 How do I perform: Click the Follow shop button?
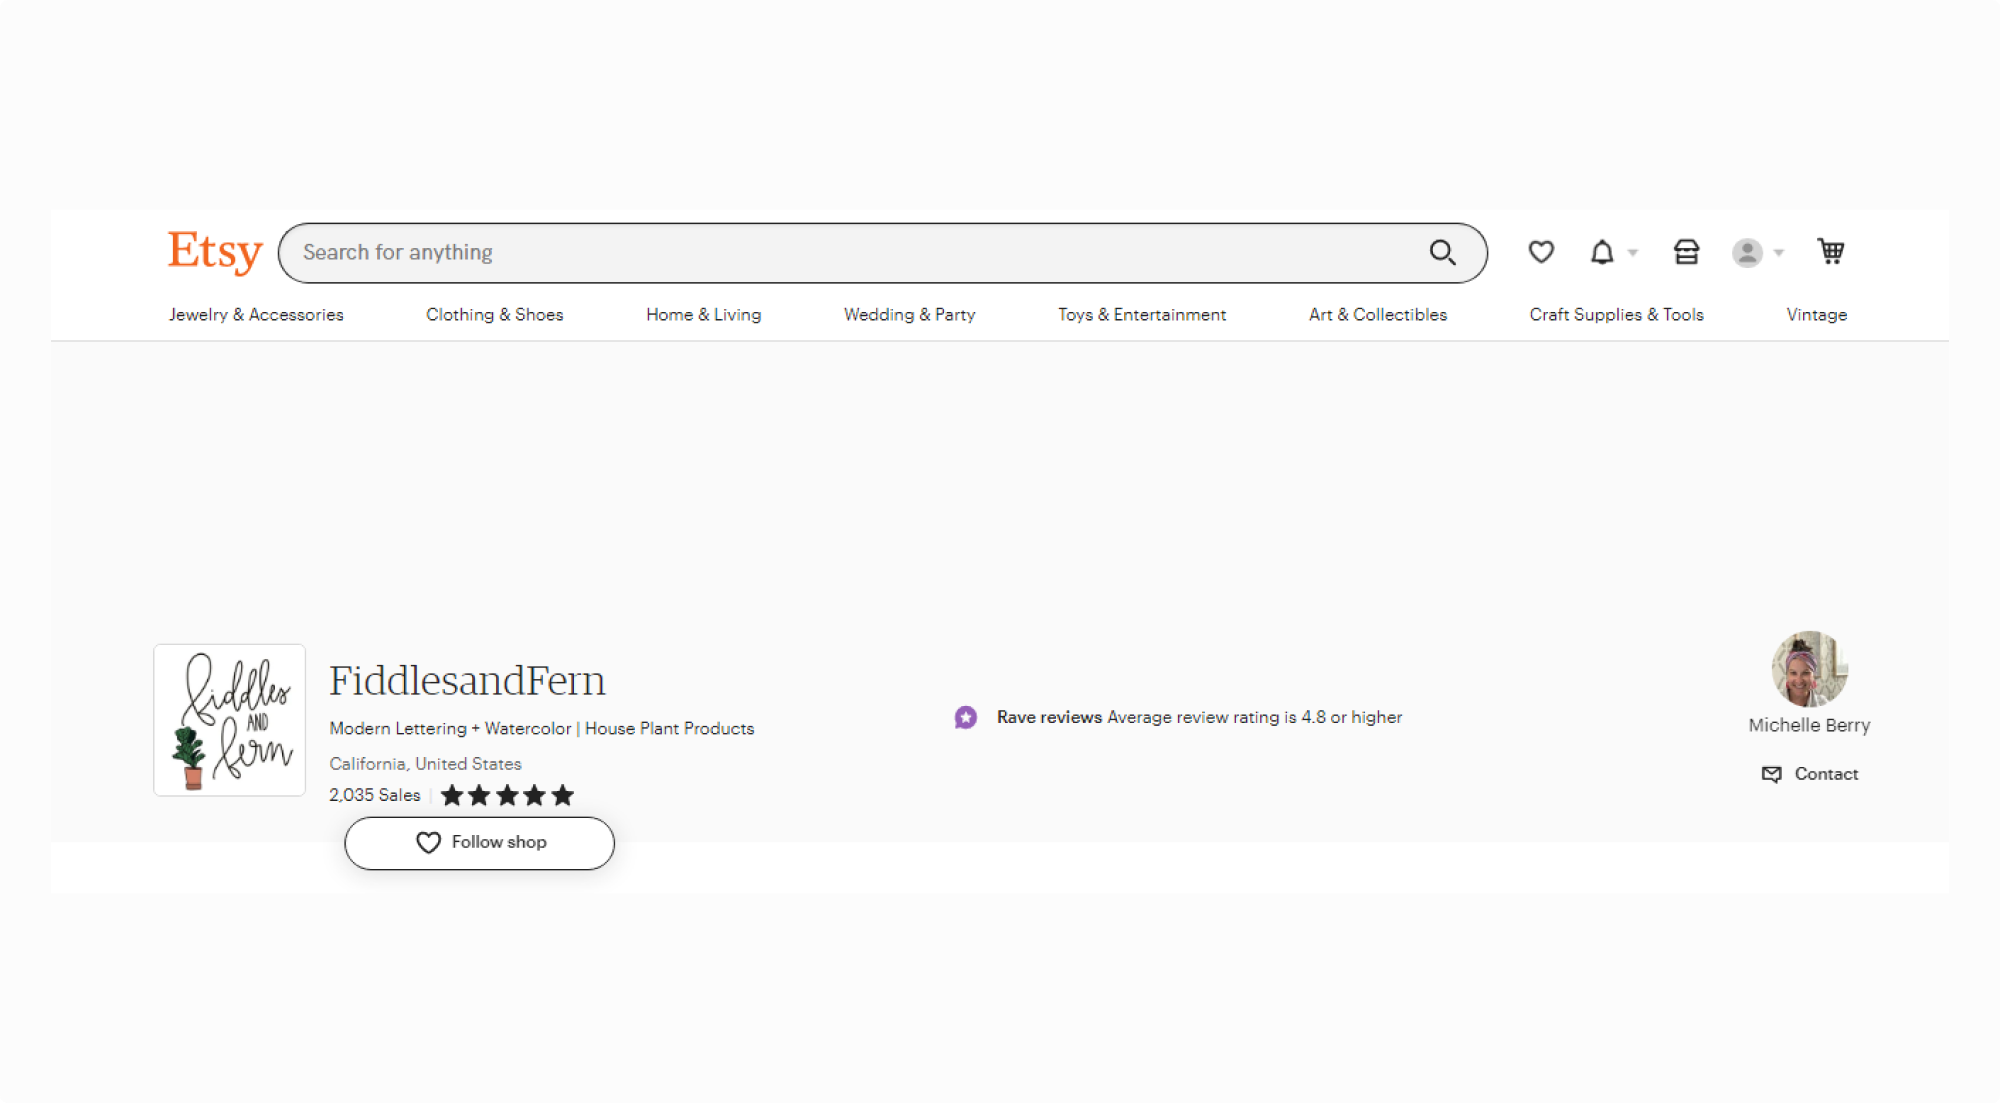click(x=480, y=843)
